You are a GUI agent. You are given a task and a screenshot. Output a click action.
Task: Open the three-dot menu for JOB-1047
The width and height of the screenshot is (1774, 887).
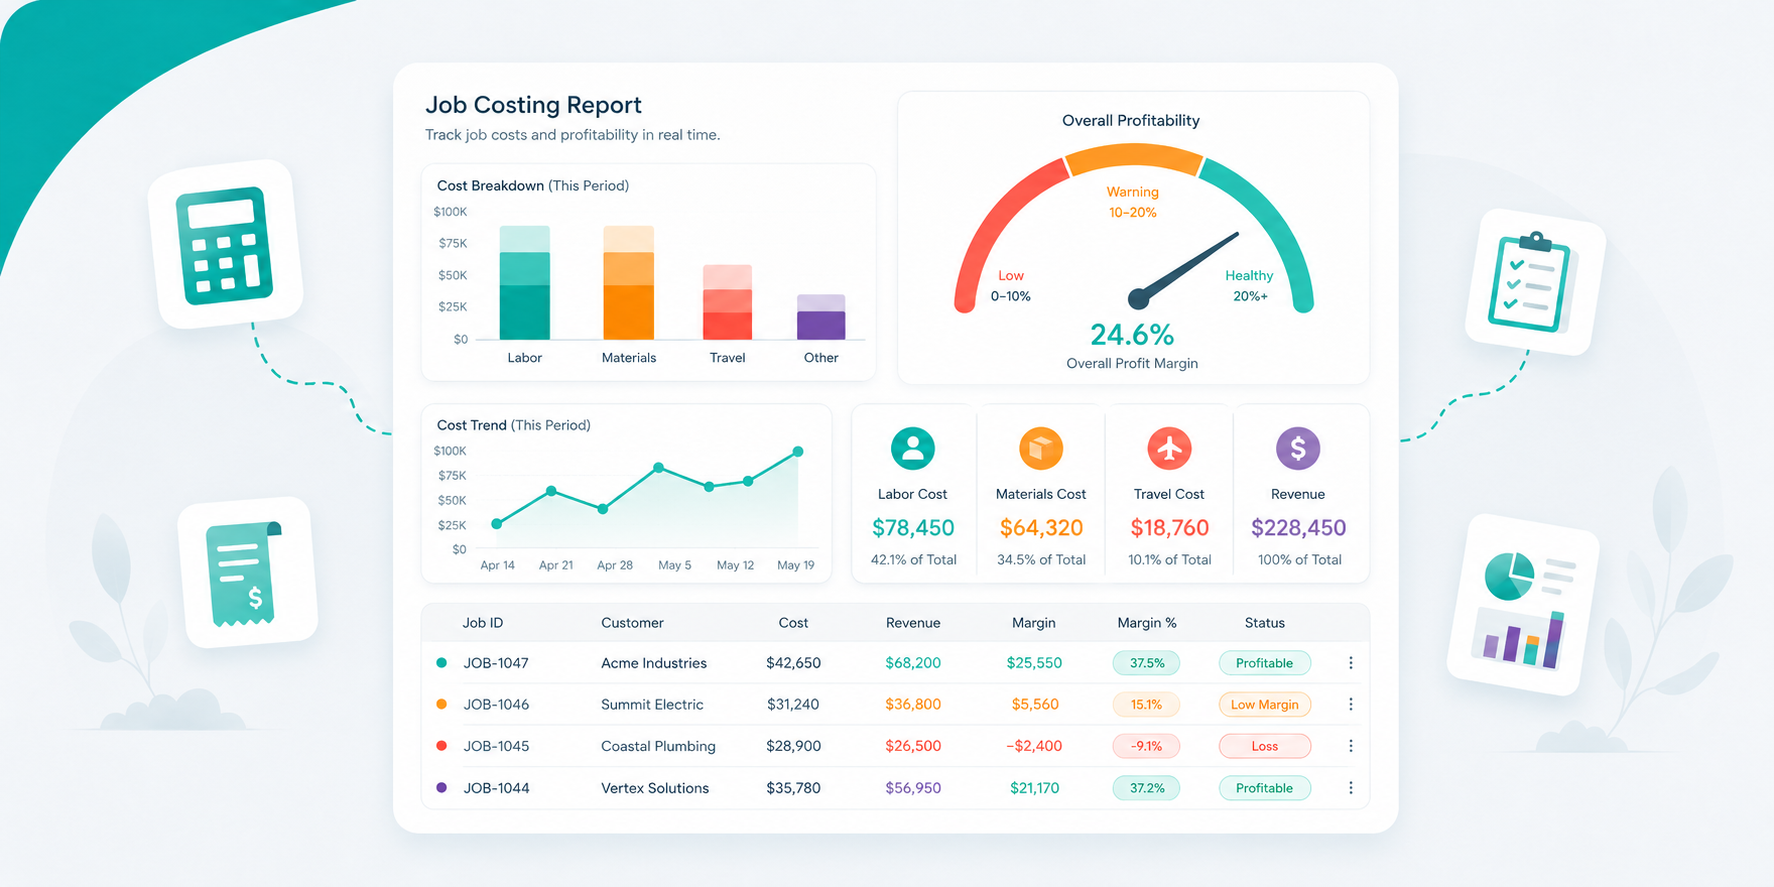pos(1351,663)
